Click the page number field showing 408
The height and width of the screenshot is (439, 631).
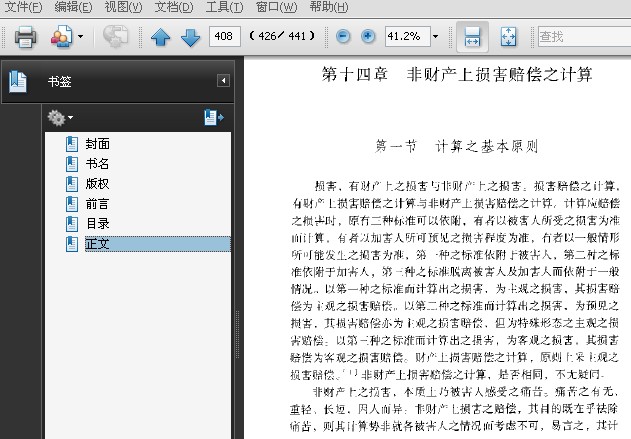225,37
